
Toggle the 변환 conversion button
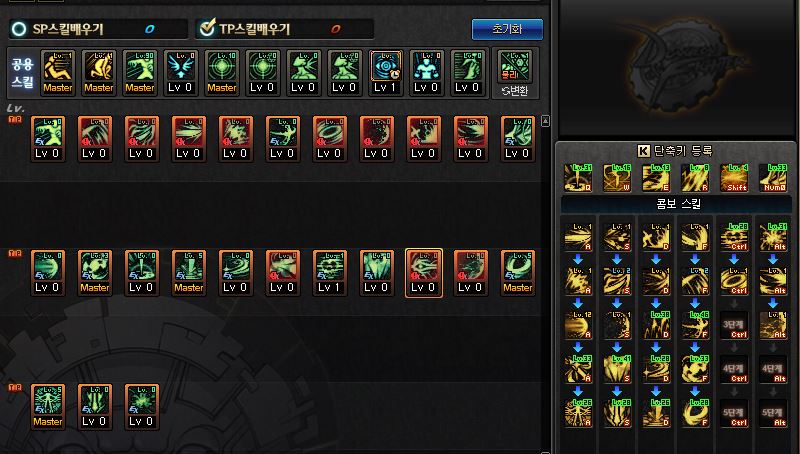515,91
